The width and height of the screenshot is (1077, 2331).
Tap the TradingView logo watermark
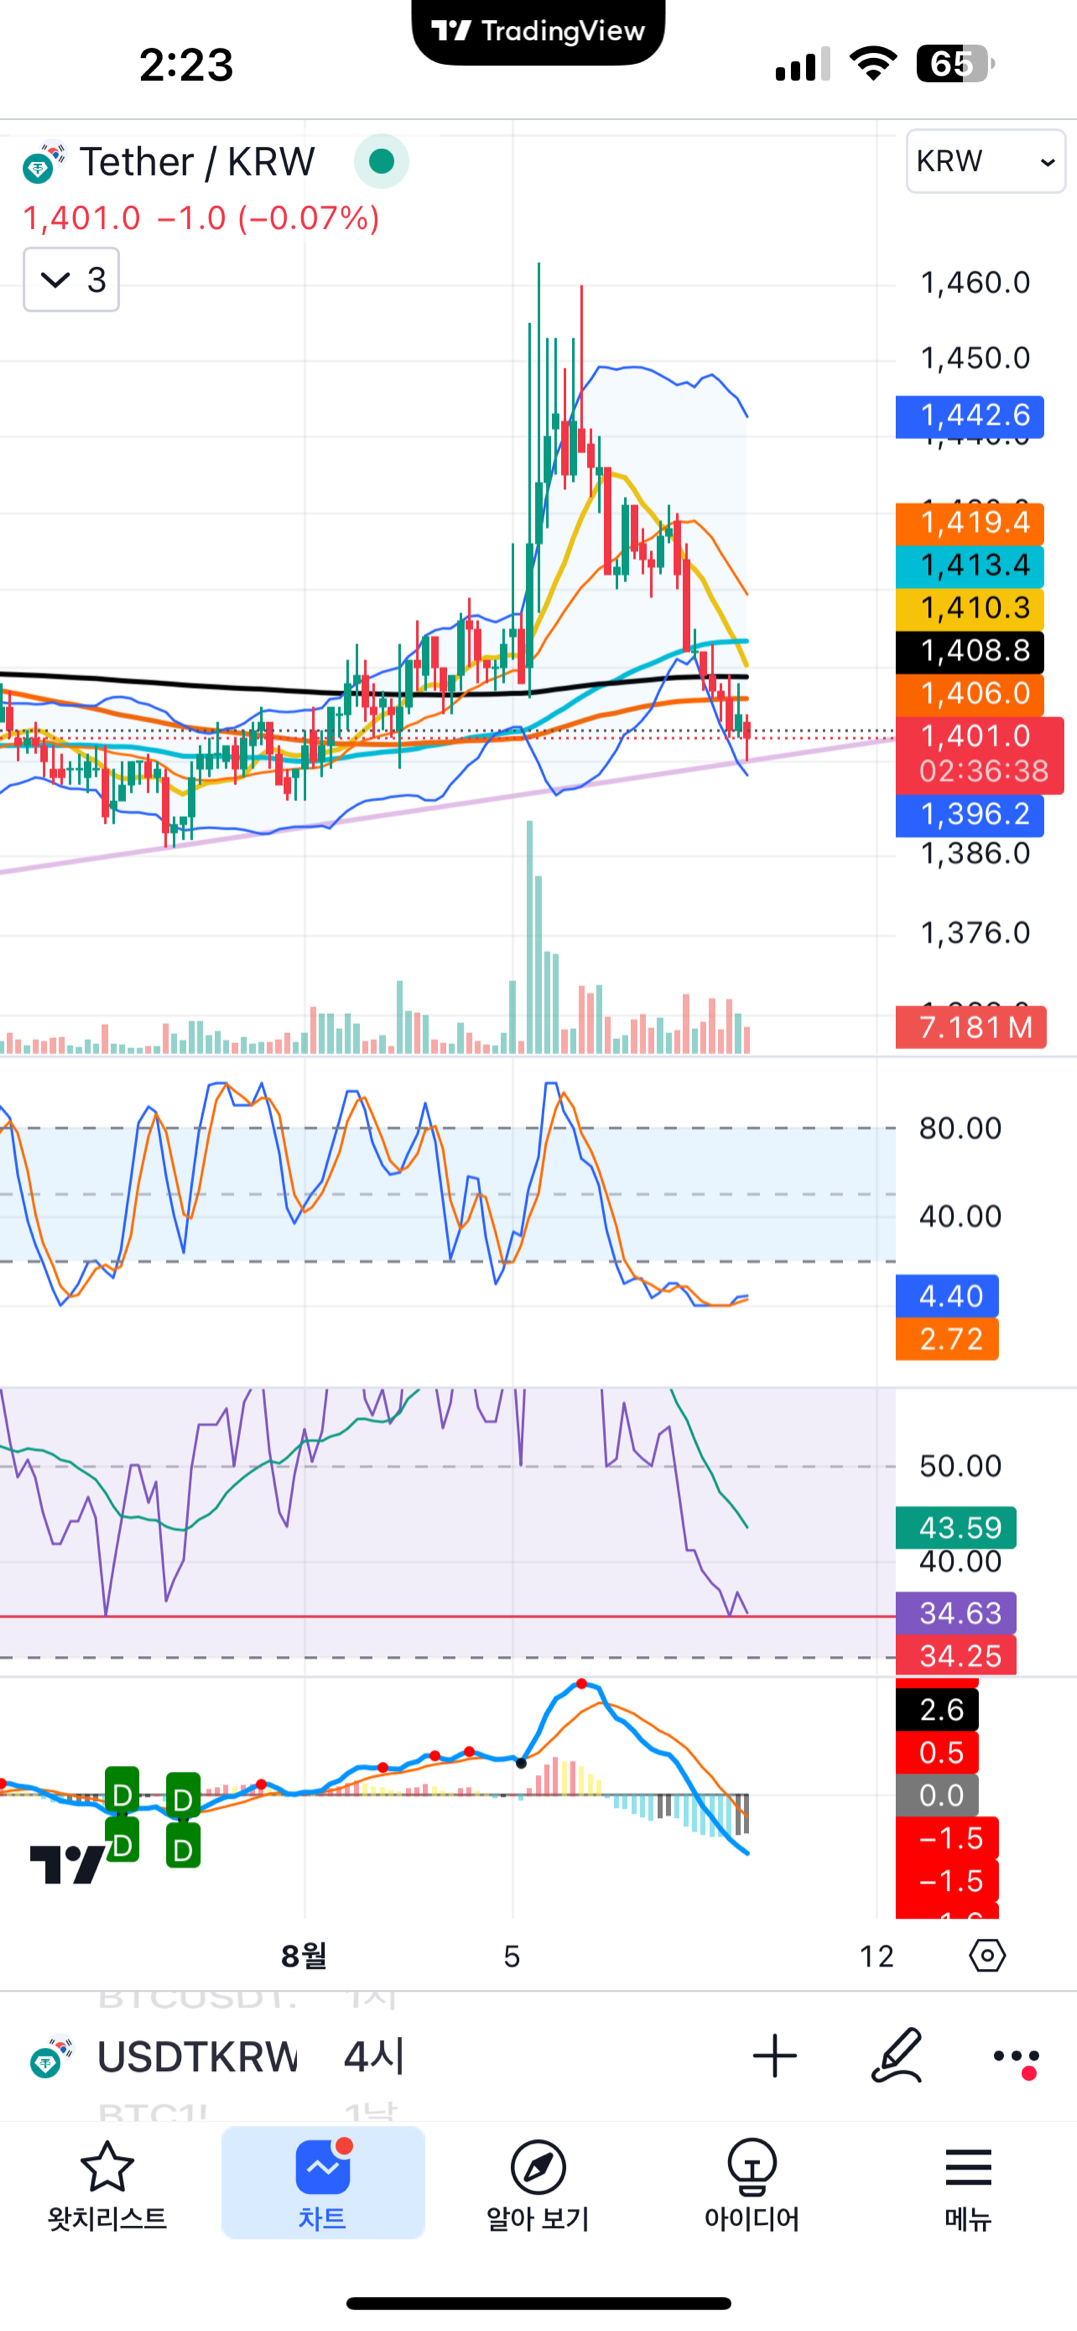pos(67,1863)
